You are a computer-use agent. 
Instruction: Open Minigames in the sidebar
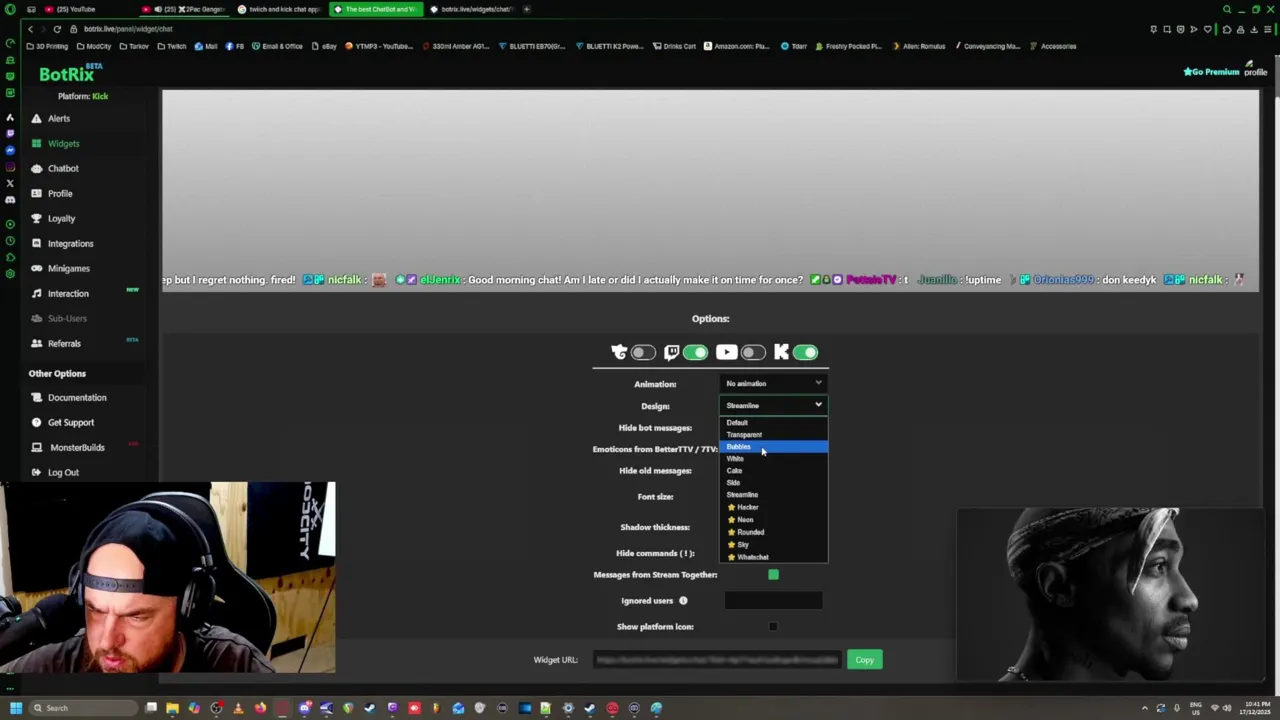pyautogui.click(x=68, y=268)
